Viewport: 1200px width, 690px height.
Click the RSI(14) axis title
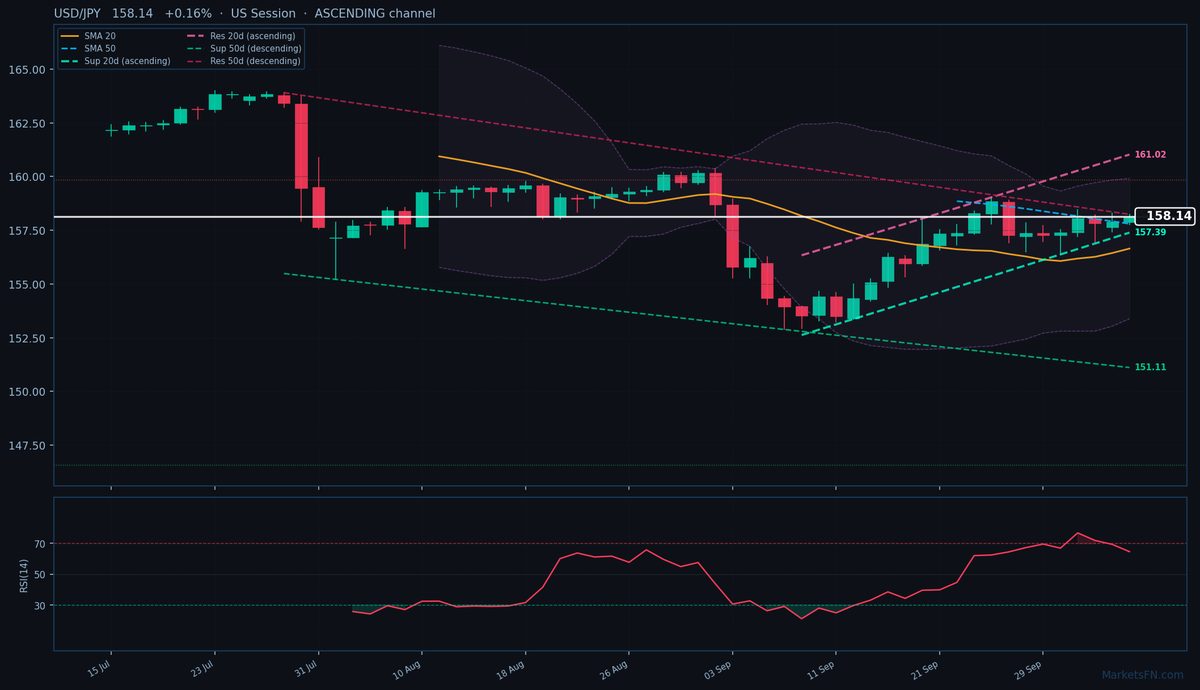coord(23,574)
